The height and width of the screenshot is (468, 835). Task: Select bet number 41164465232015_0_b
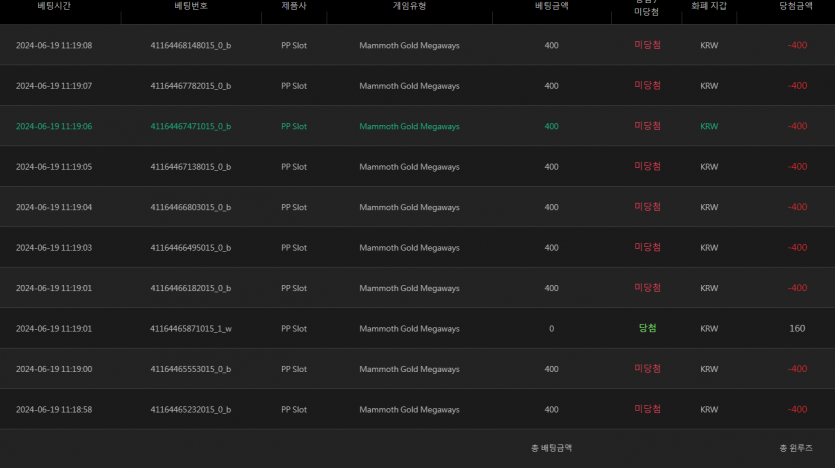point(191,409)
